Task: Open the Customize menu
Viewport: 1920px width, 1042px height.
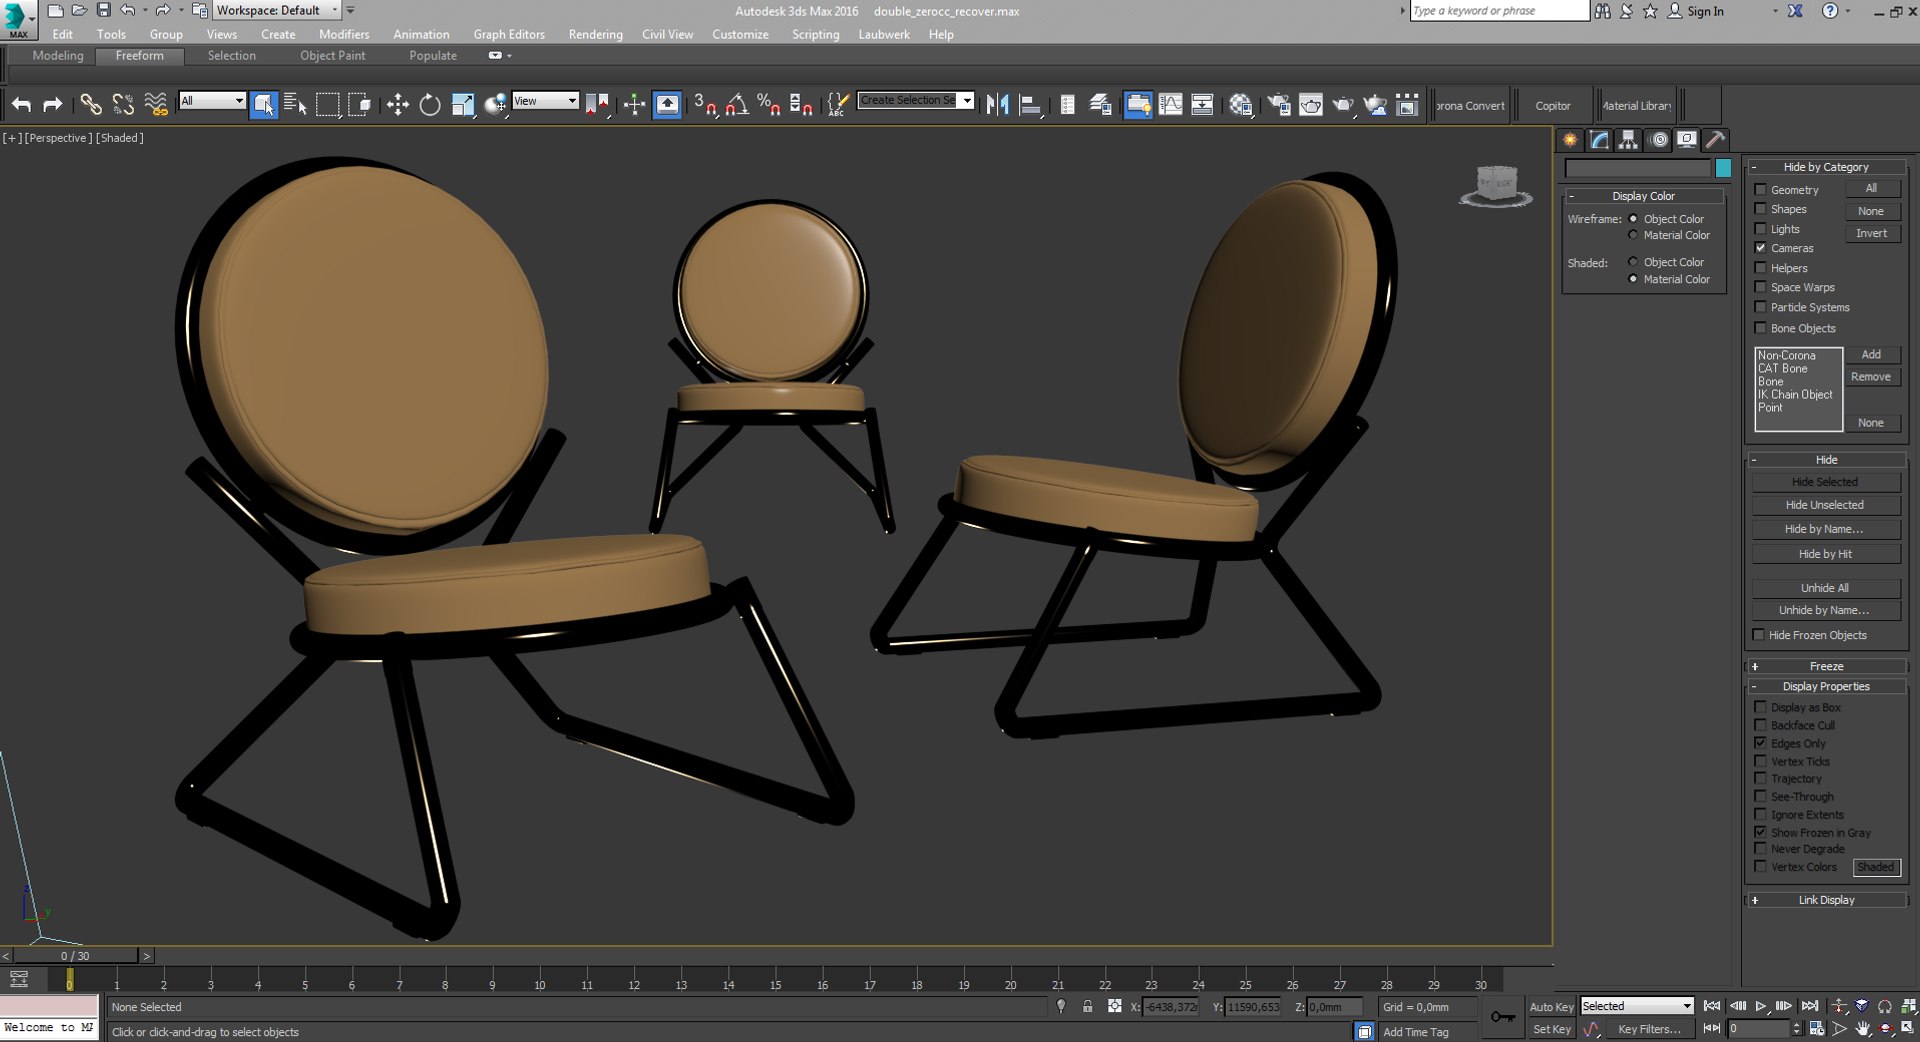Action: 740,34
